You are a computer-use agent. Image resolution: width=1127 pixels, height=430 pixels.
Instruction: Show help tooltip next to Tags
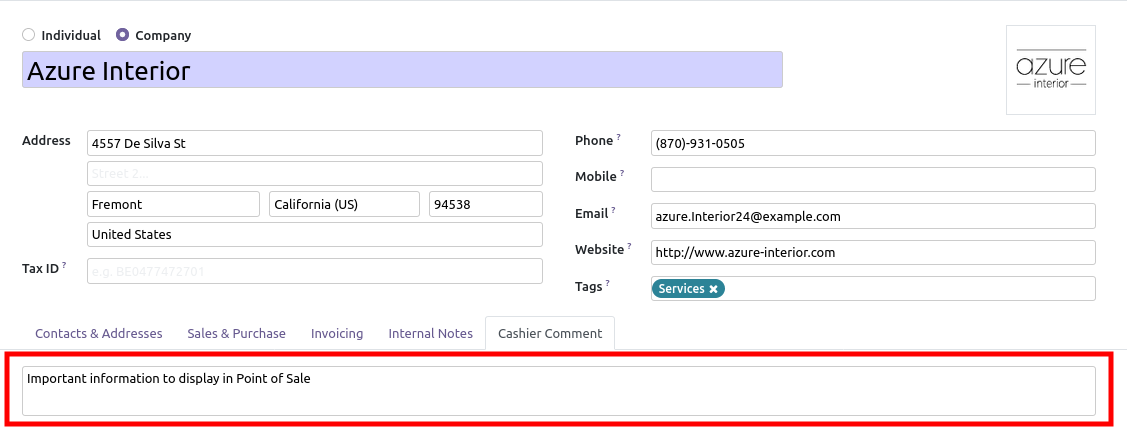coord(607,283)
